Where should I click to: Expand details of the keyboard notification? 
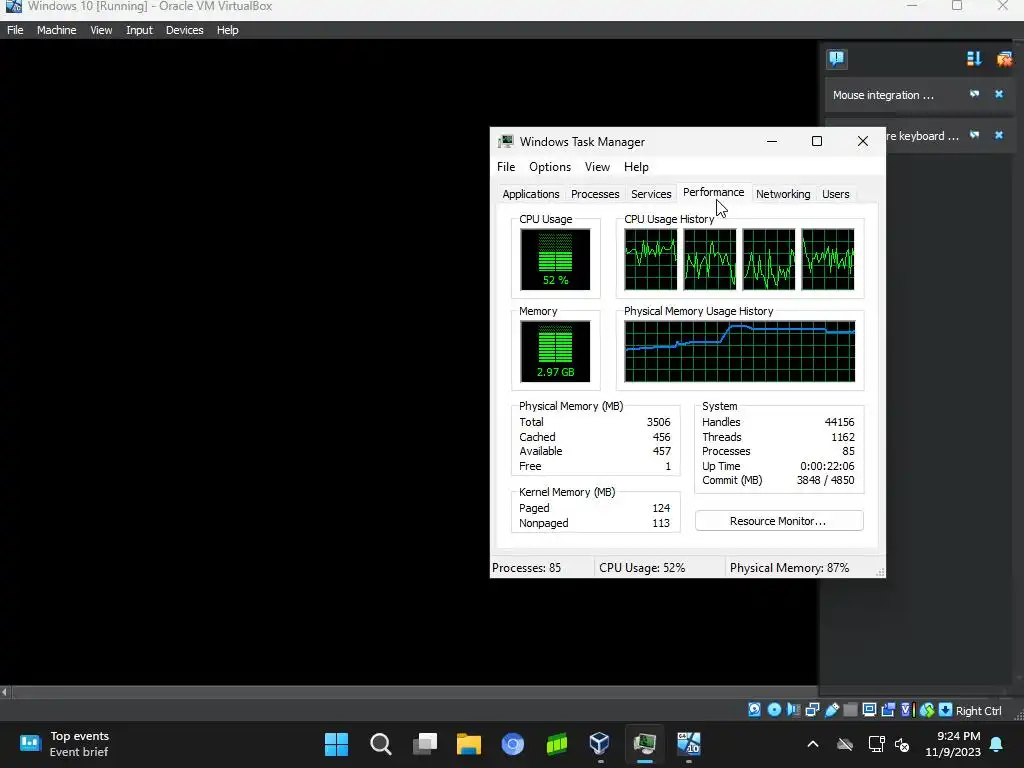pyautogui.click(x=974, y=135)
